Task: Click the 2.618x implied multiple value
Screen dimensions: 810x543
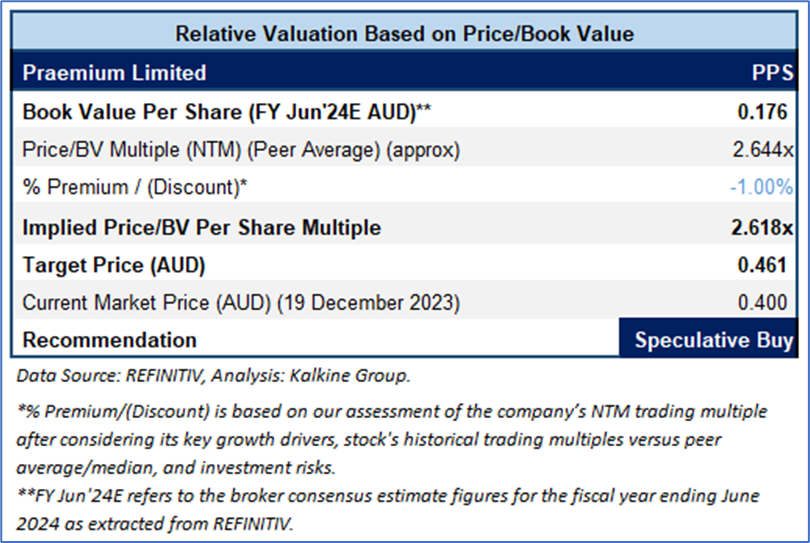Action: [763, 227]
